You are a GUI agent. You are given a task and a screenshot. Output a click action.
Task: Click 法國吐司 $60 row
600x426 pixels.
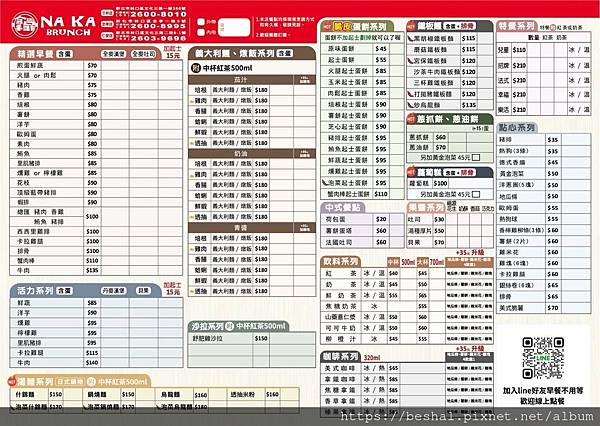pos(362,242)
